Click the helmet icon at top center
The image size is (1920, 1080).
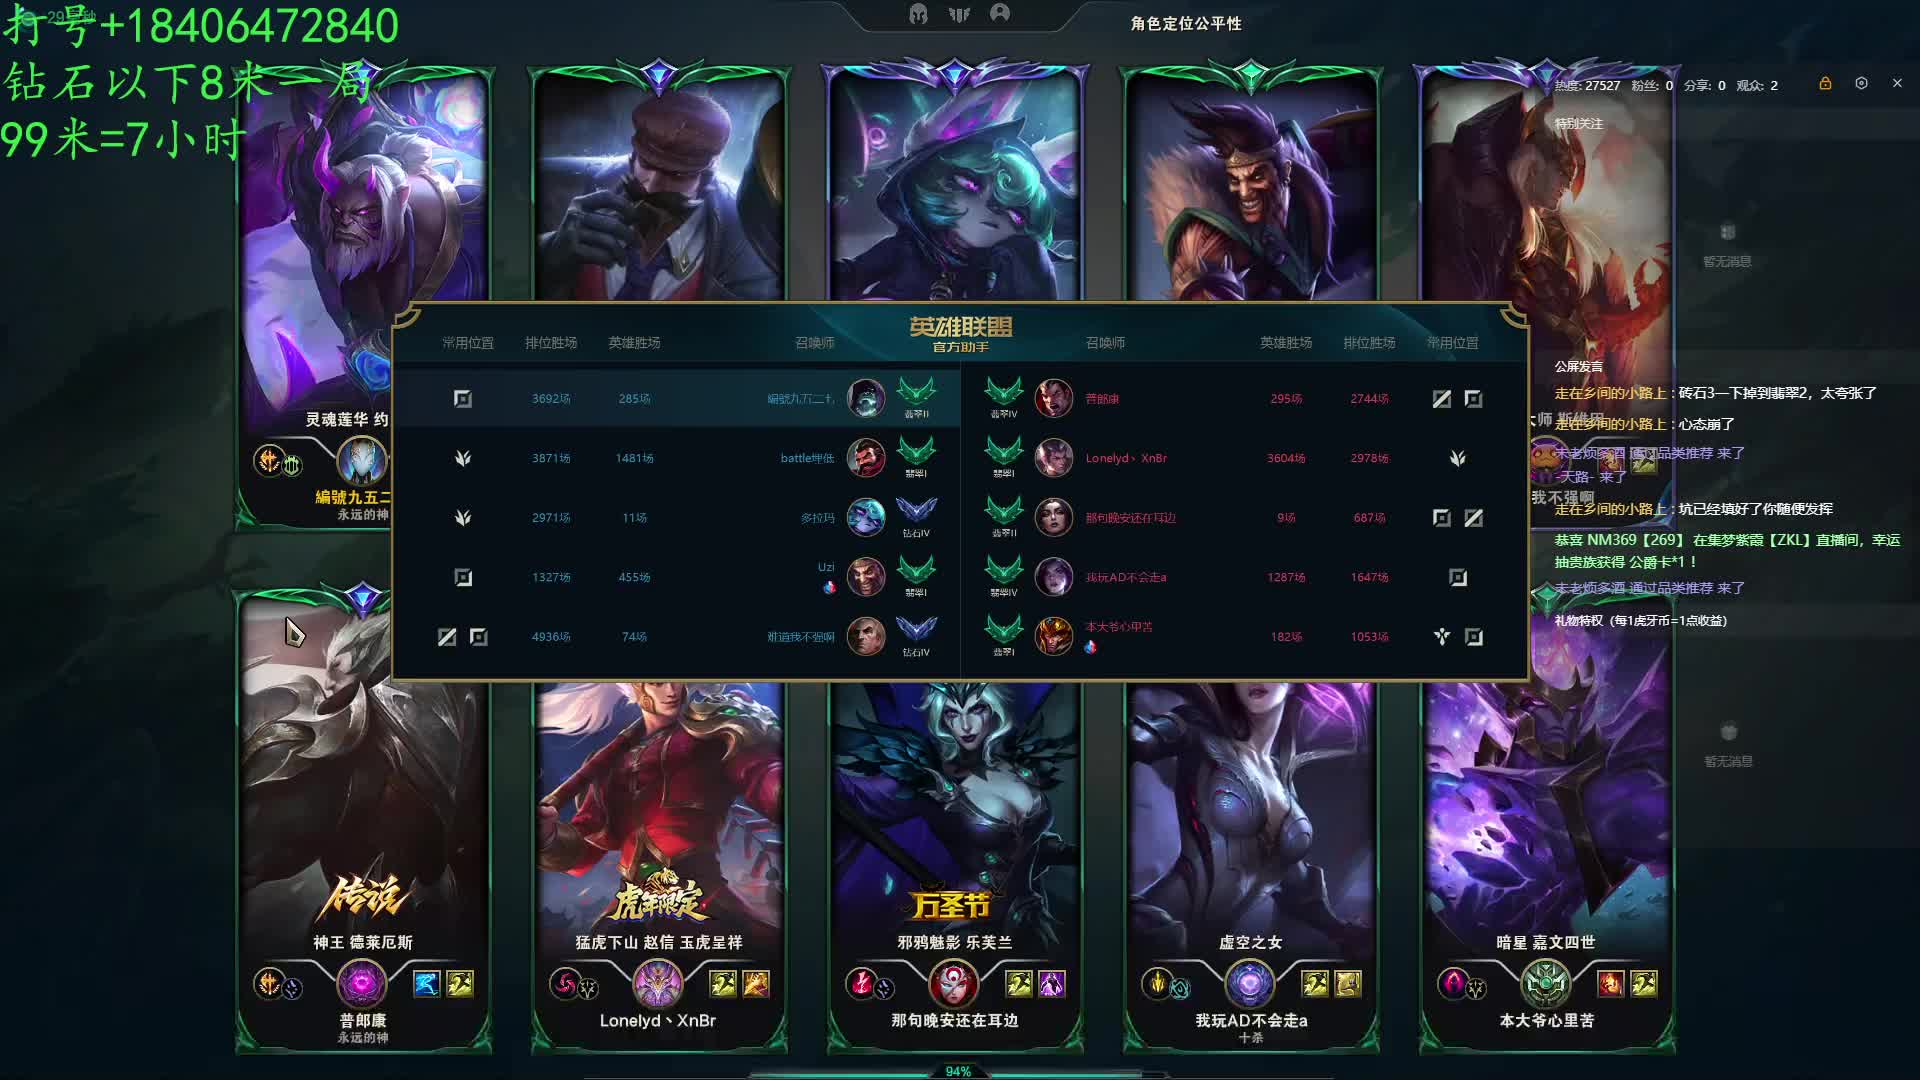pyautogui.click(x=918, y=14)
